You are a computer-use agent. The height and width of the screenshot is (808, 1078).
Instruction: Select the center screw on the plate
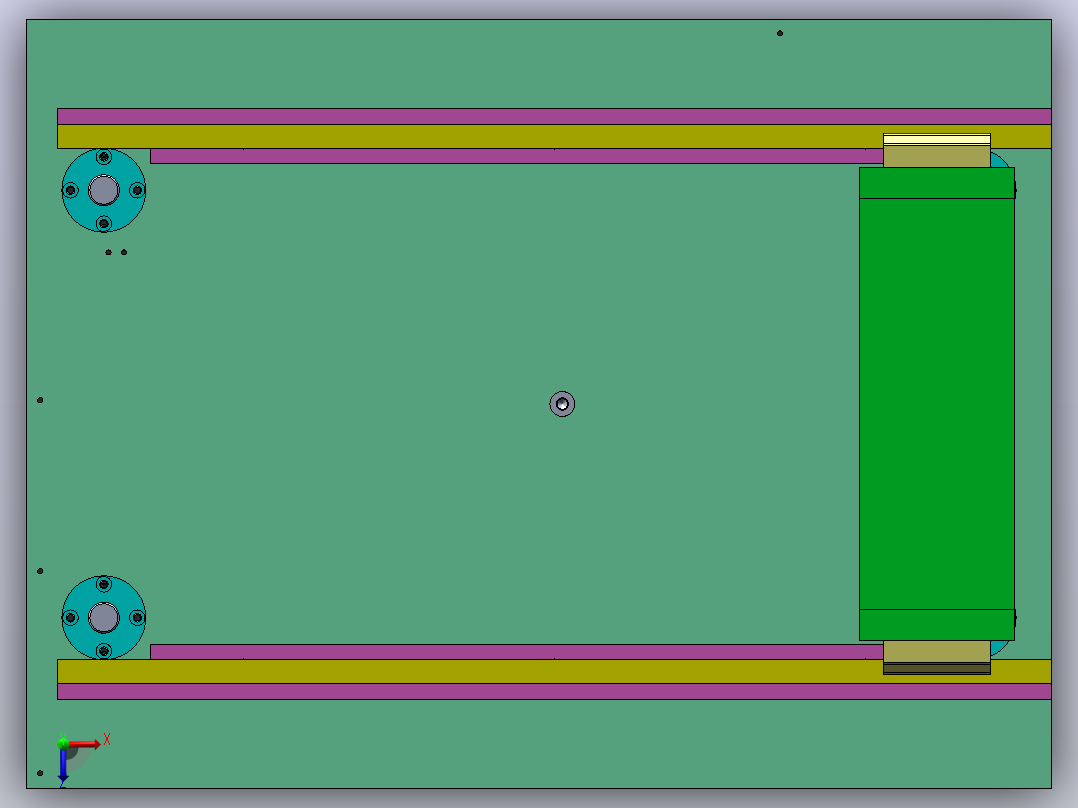pyautogui.click(x=562, y=404)
